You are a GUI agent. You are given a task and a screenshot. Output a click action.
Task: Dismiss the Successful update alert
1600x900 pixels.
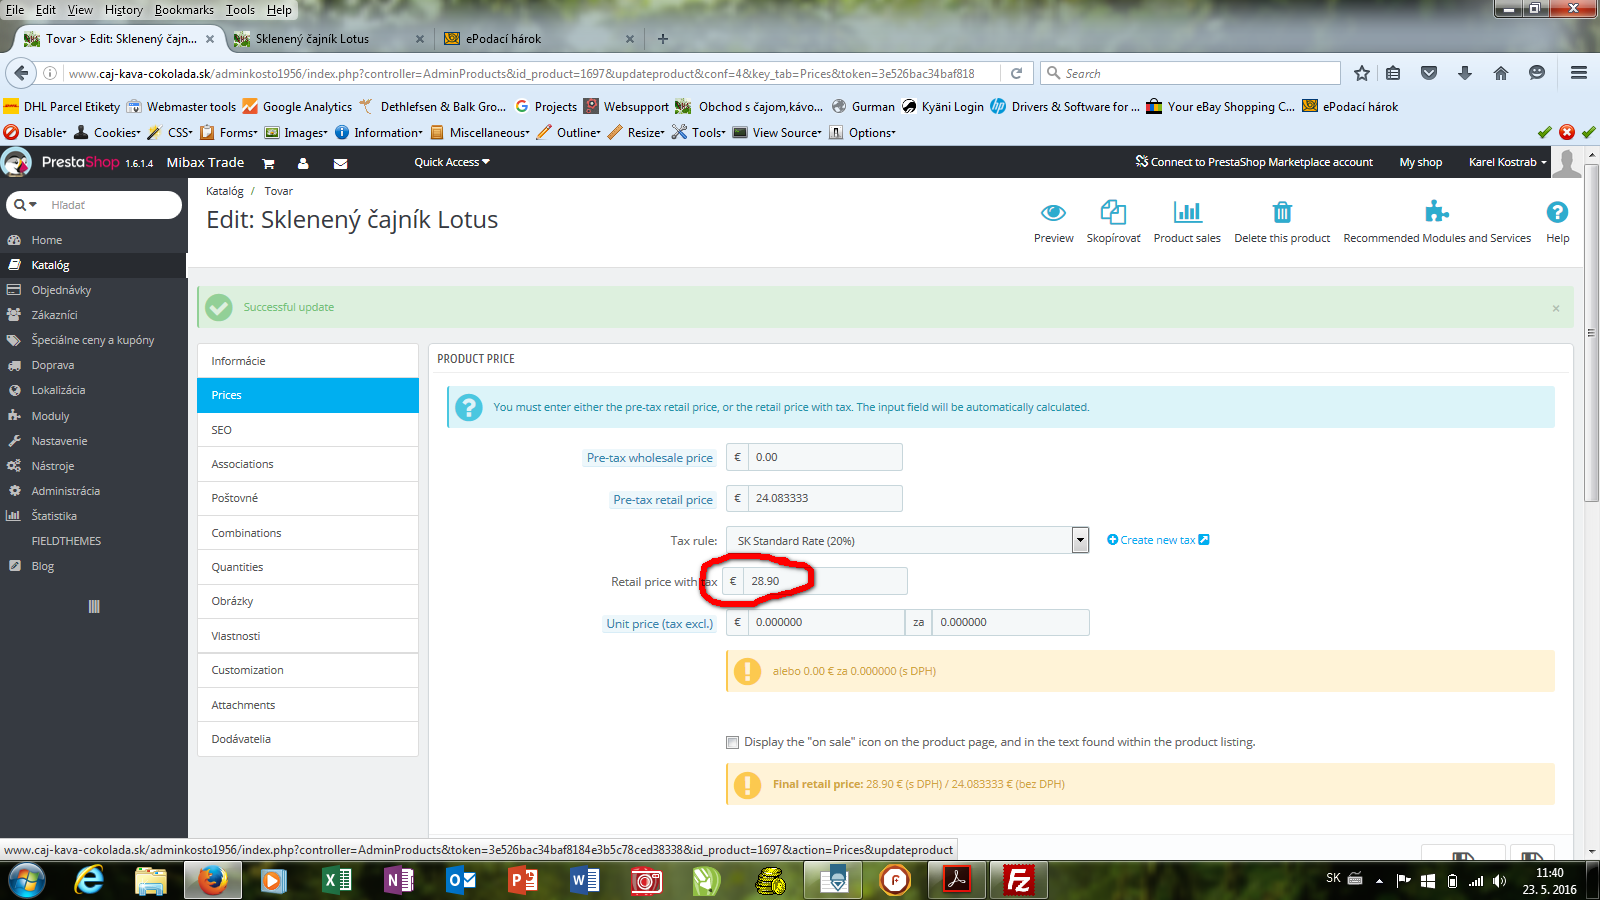click(1556, 308)
